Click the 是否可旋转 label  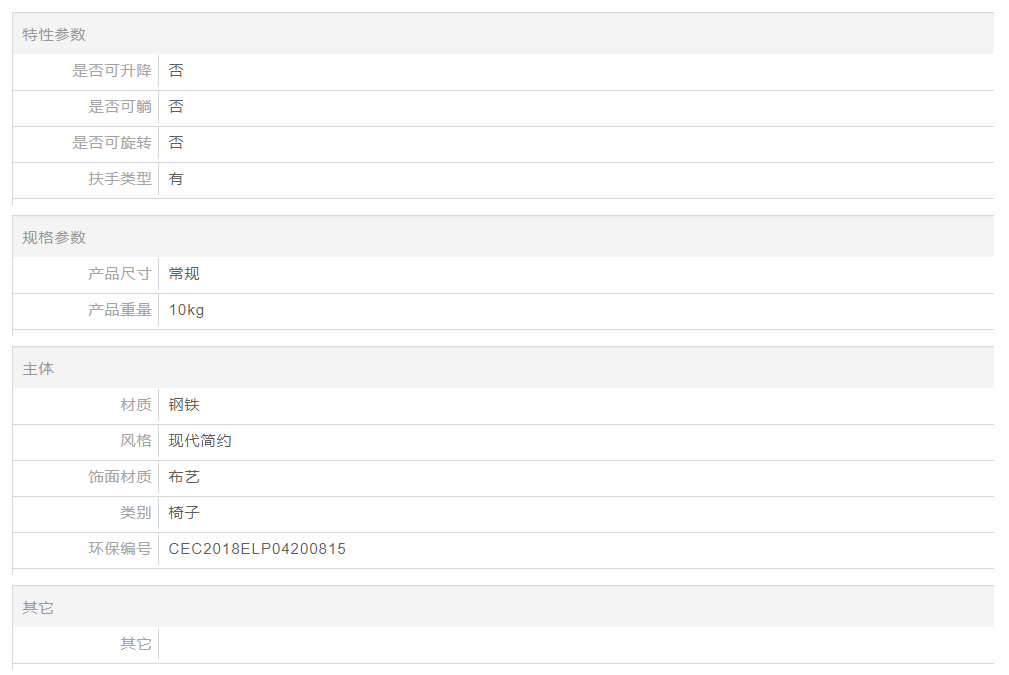[112, 143]
